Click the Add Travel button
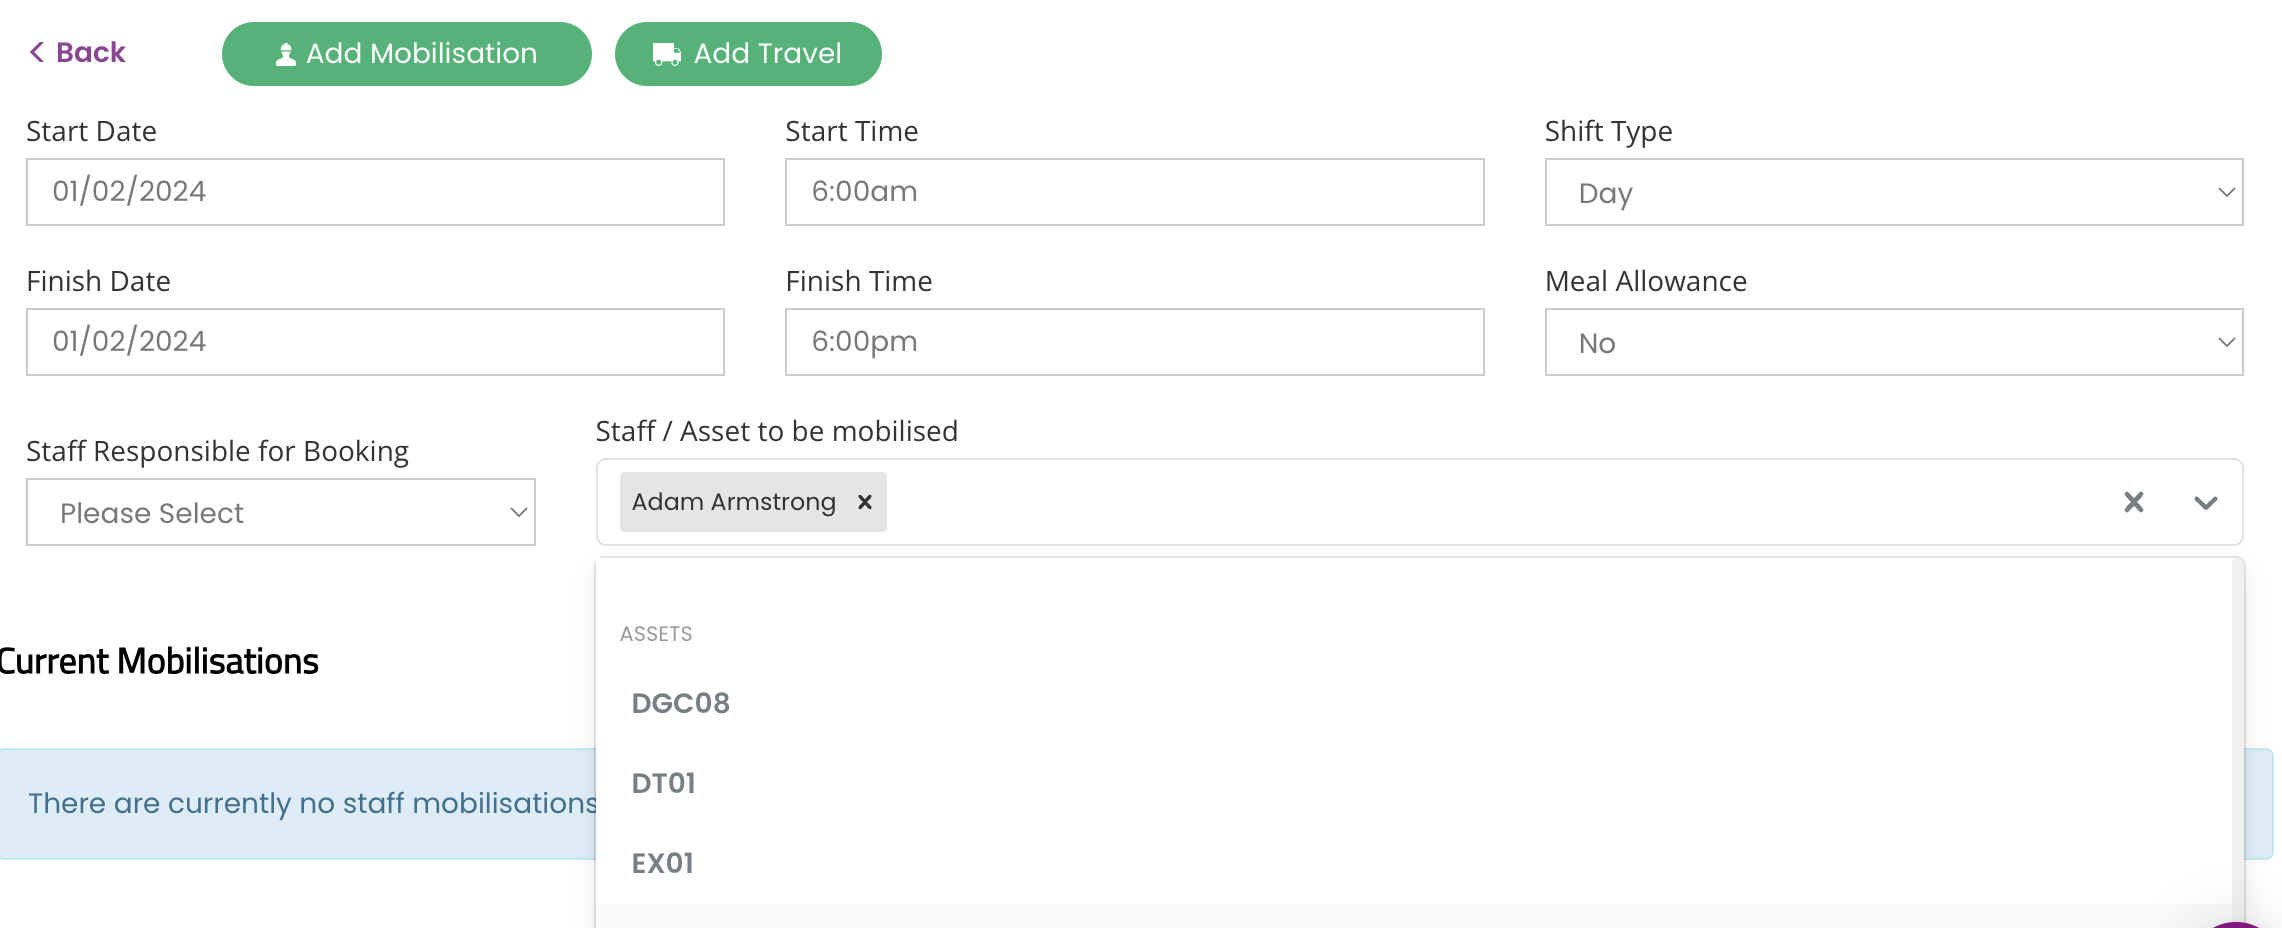 (x=748, y=54)
